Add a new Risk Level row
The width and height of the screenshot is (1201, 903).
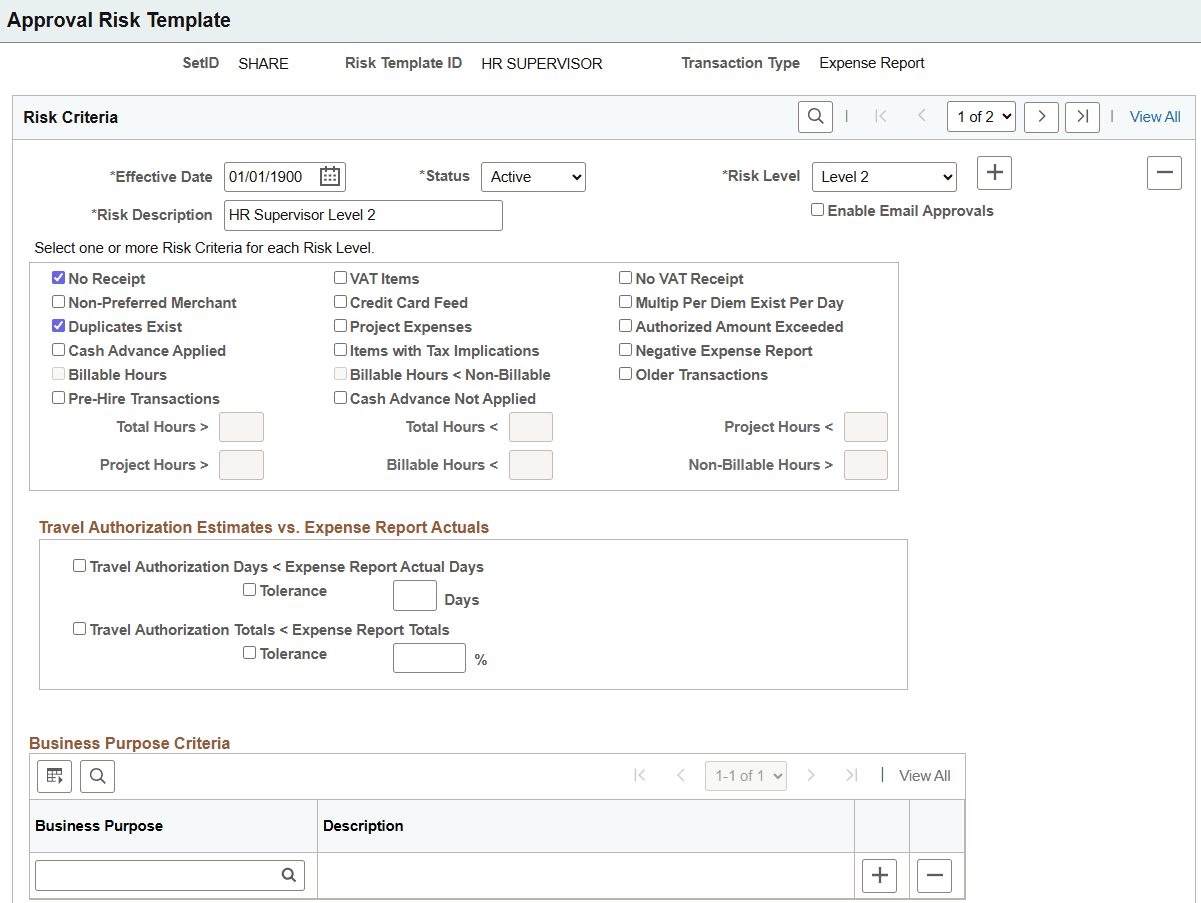pos(994,172)
